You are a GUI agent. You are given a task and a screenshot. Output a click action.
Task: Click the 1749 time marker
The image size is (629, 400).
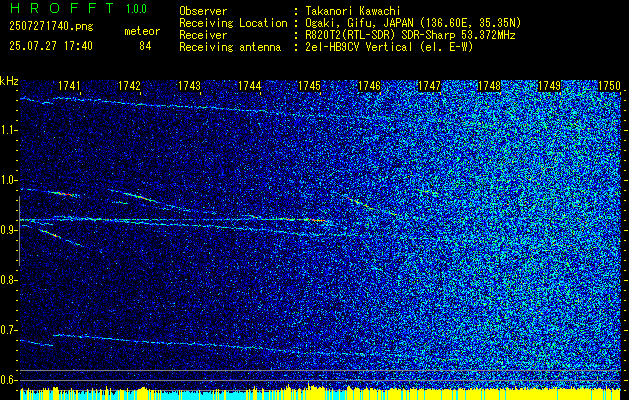[550, 86]
